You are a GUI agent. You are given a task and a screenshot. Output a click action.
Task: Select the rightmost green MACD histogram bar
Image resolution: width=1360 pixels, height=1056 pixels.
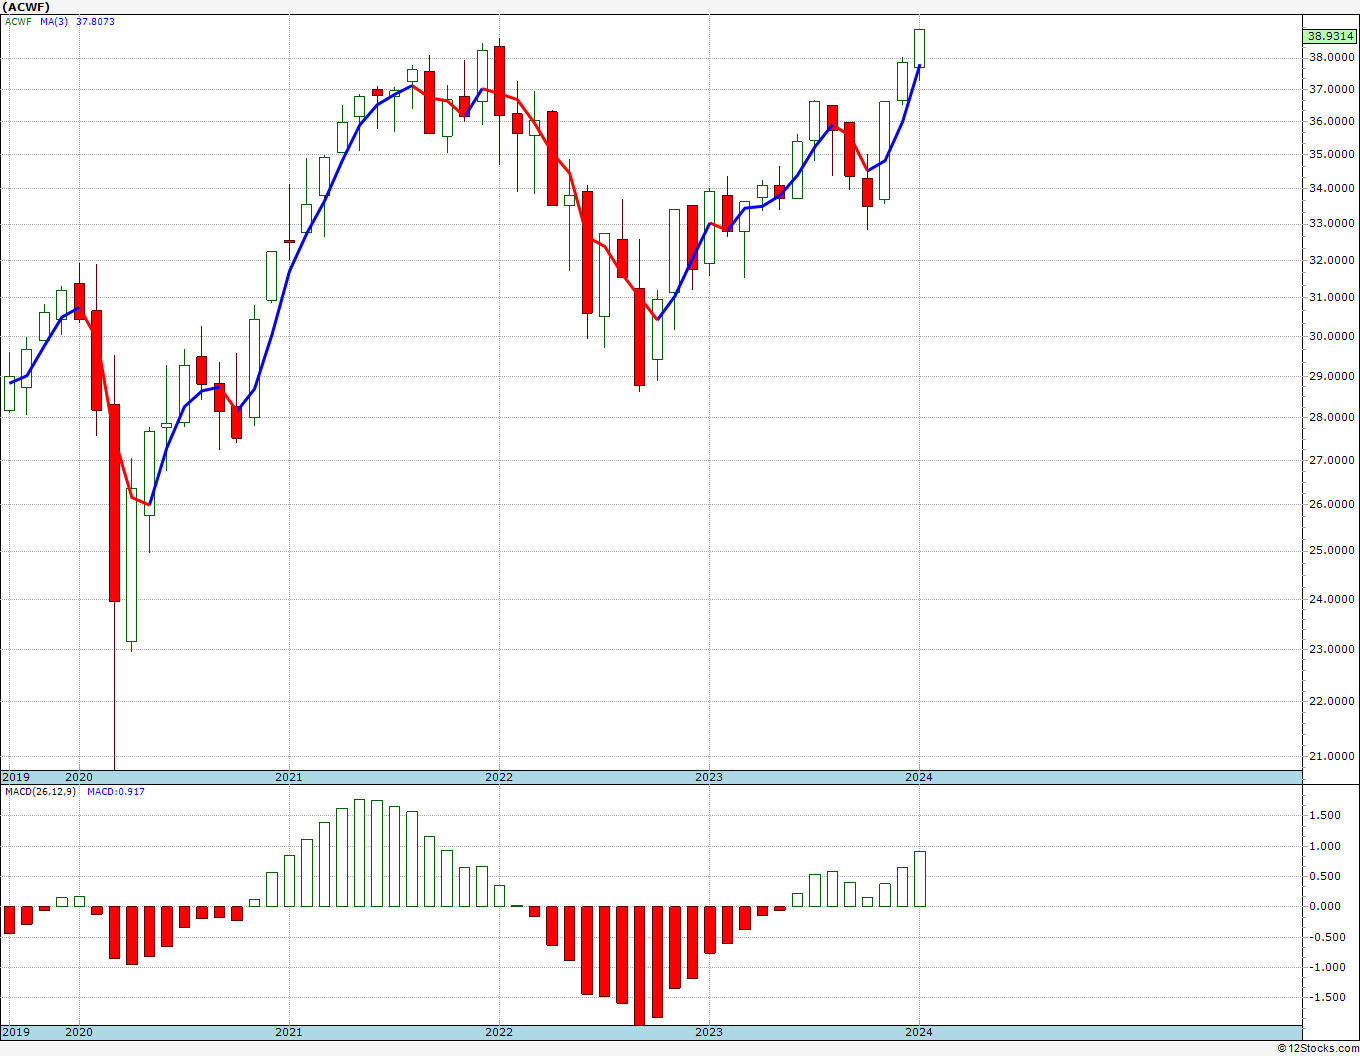coord(919,879)
